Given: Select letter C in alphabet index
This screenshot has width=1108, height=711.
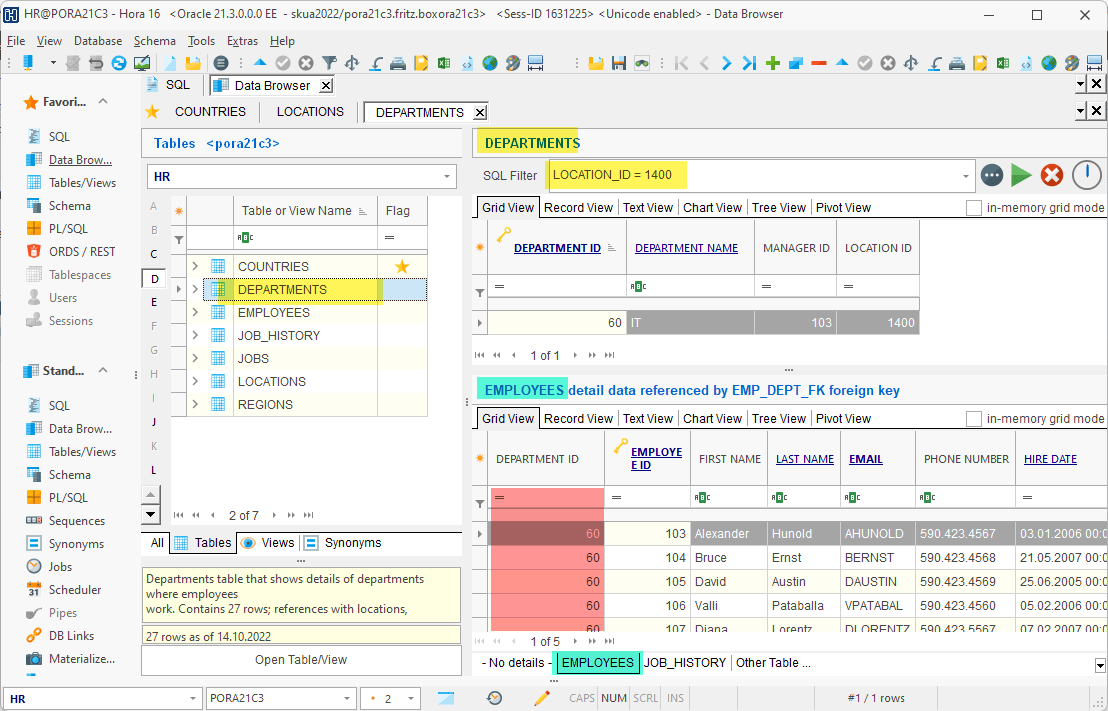Looking at the screenshot, I should click(x=153, y=254).
